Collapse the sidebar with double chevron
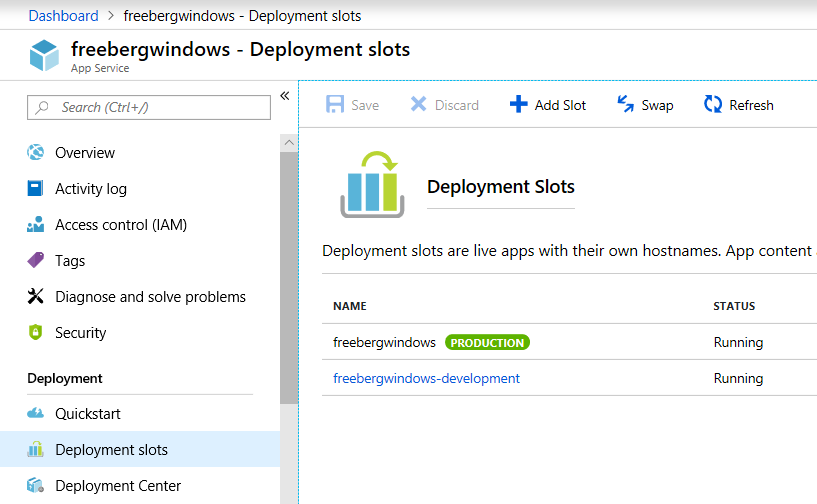 click(284, 95)
